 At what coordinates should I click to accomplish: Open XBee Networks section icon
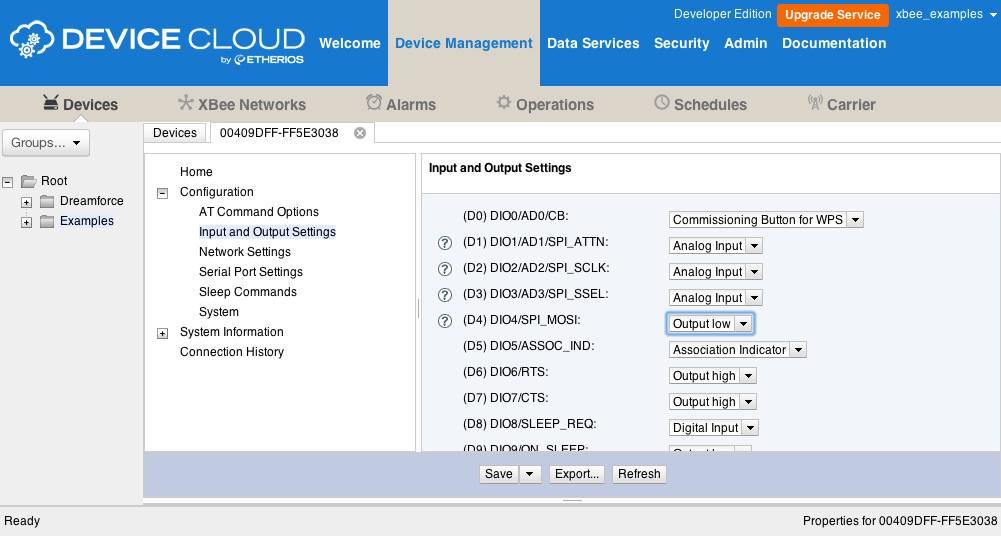pos(185,102)
